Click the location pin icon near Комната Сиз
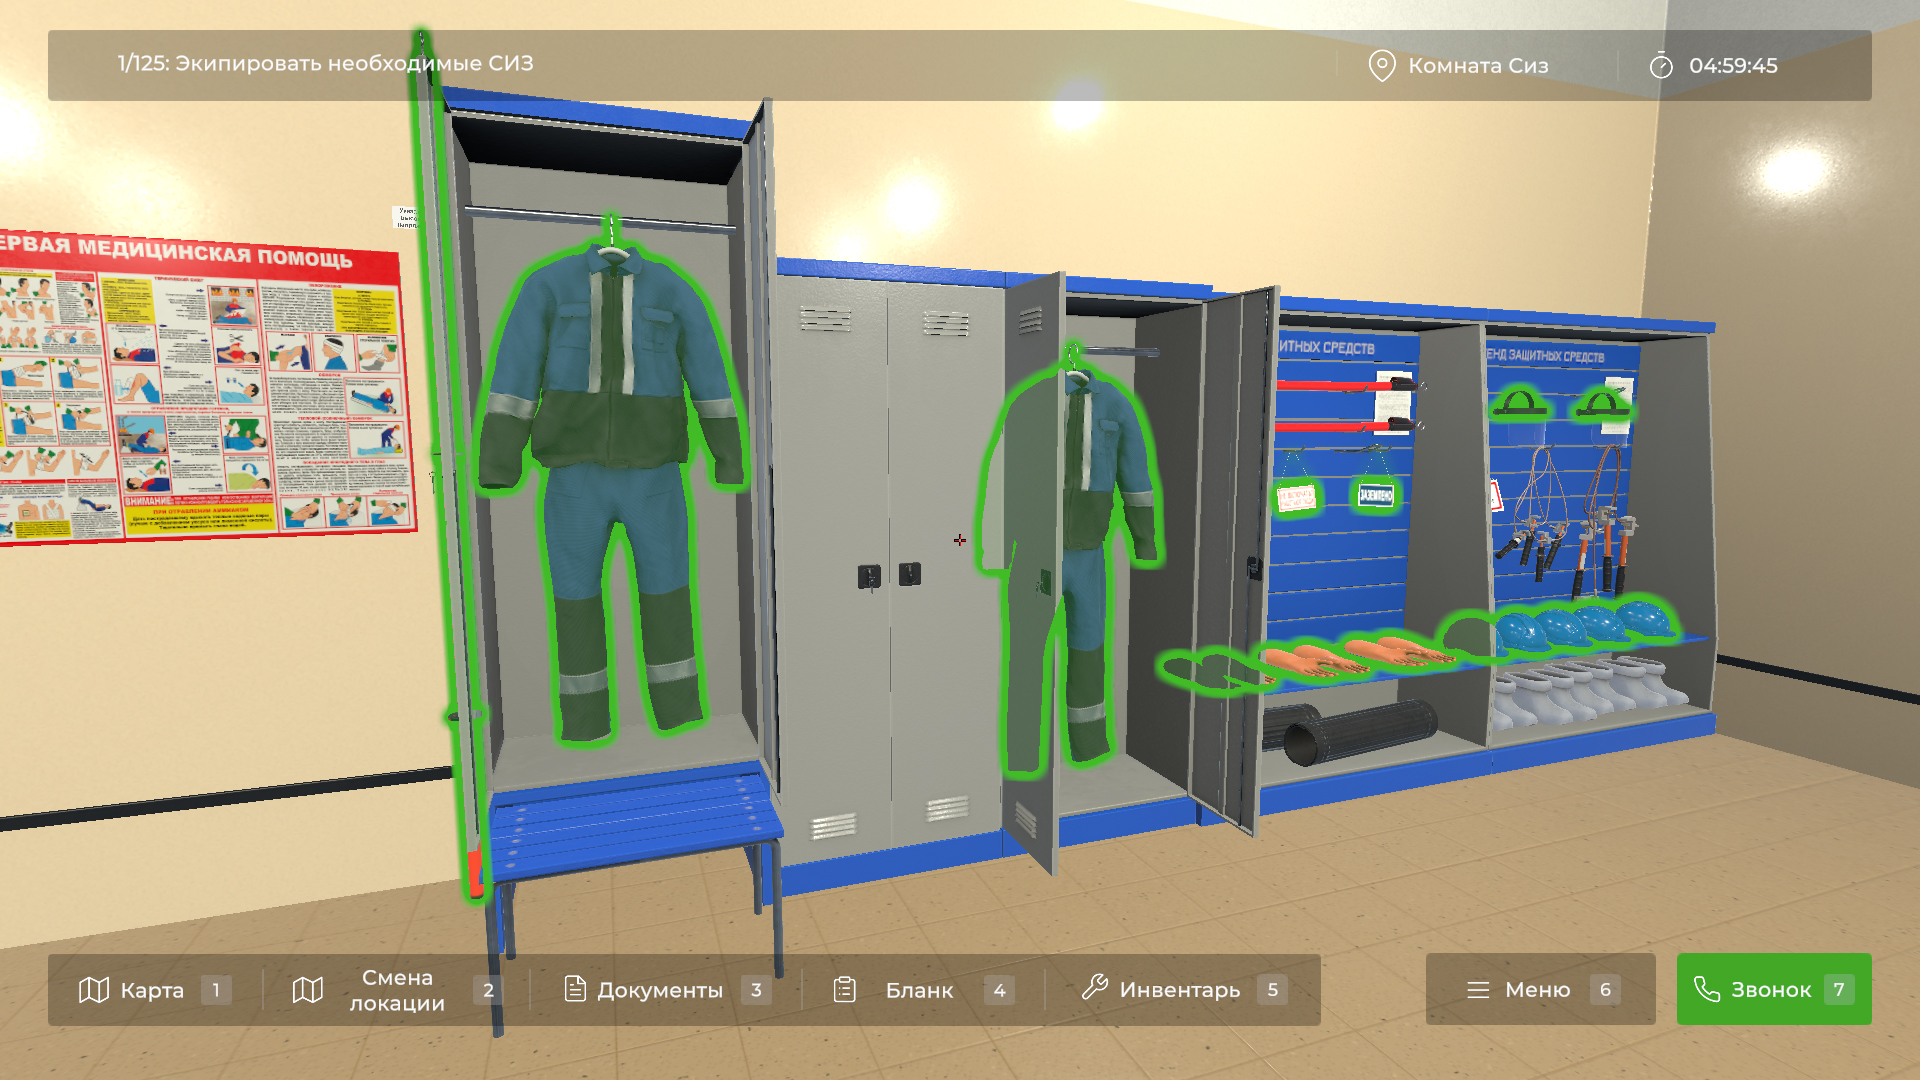Viewport: 1920px width, 1080px height. tap(1381, 66)
